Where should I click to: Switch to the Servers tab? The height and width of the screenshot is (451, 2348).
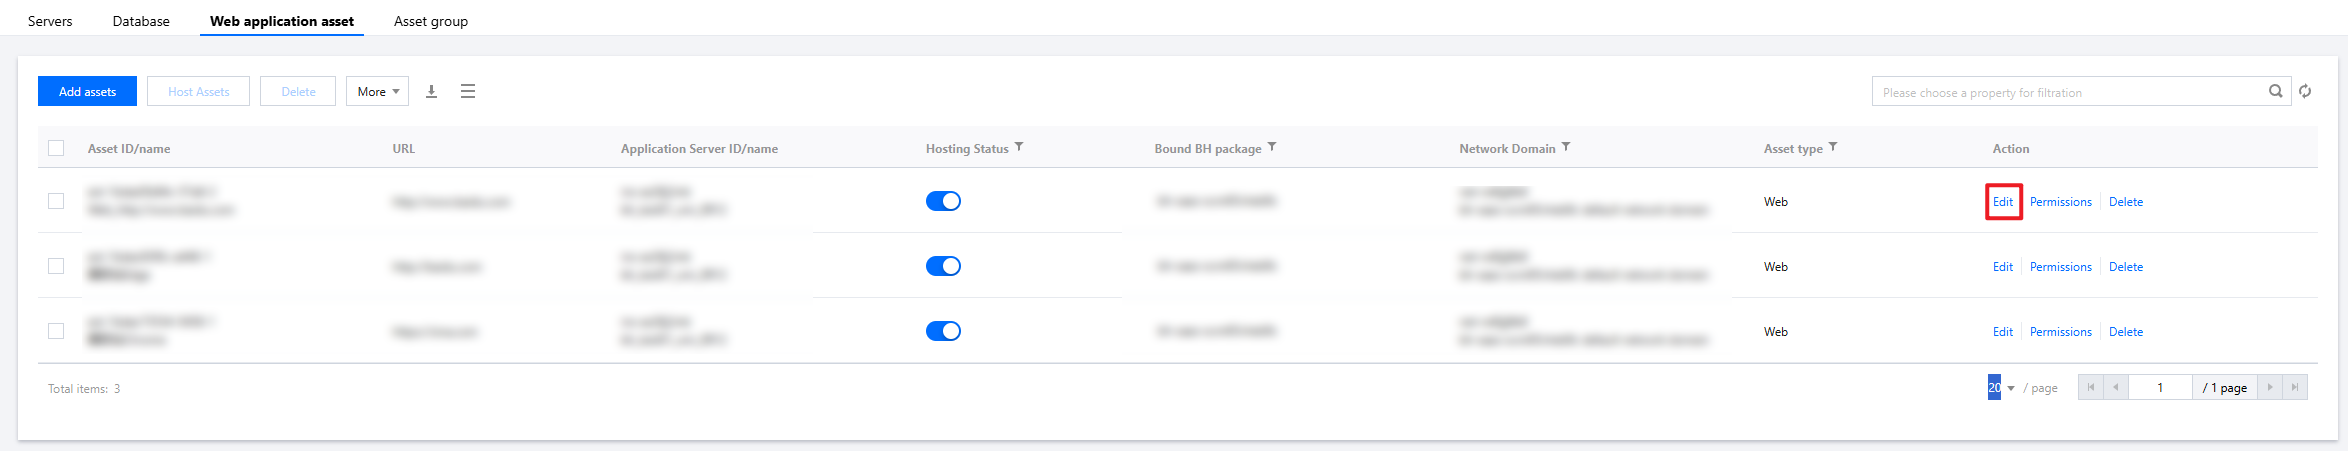pos(50,21)
